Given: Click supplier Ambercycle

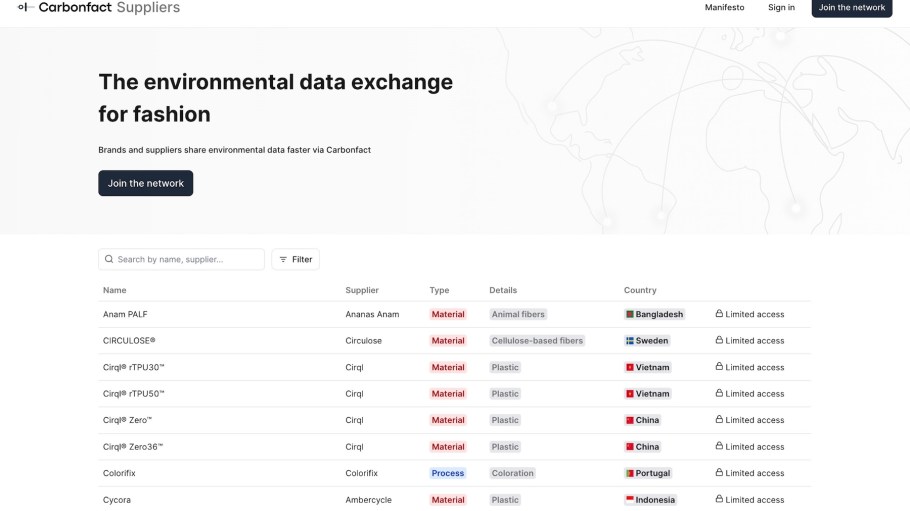Looking at the screenshot, I should pyautogui.click(x=369, y=500).
